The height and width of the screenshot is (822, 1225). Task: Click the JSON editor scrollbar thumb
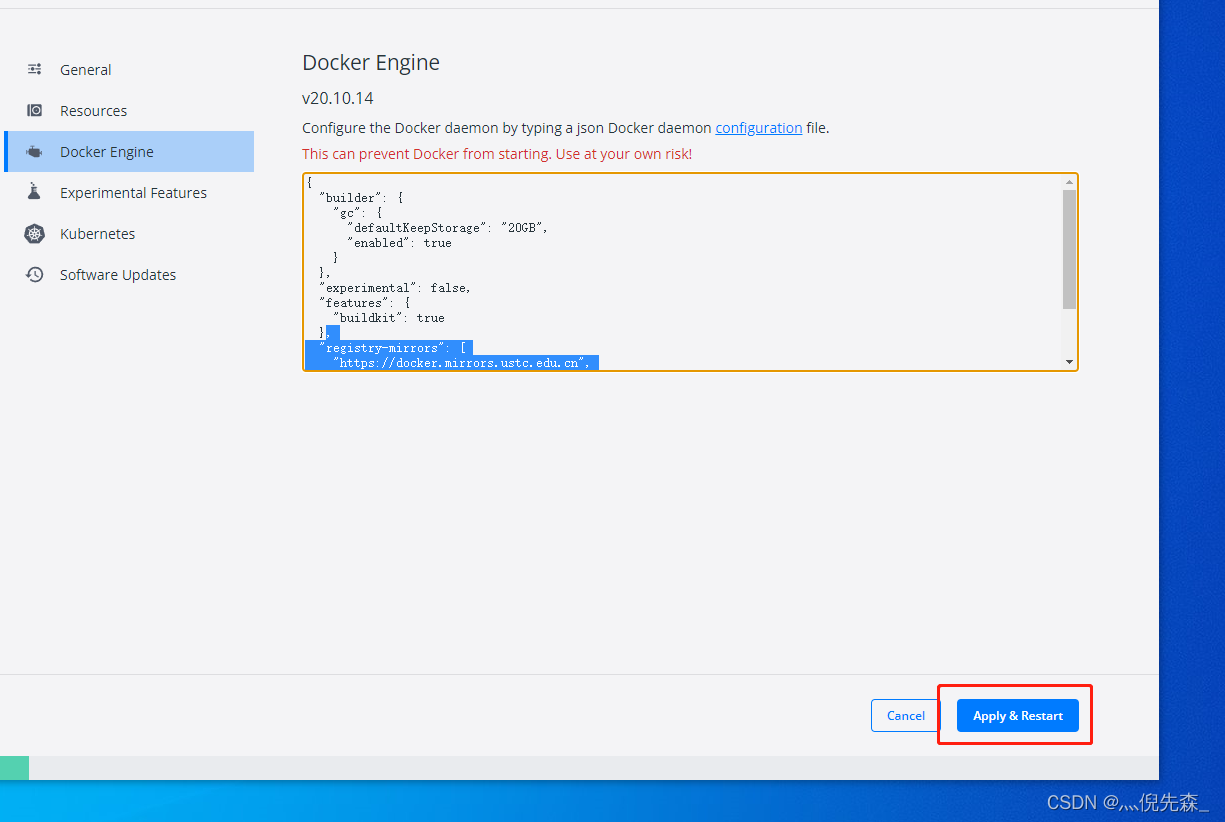tap(1070, 249)
